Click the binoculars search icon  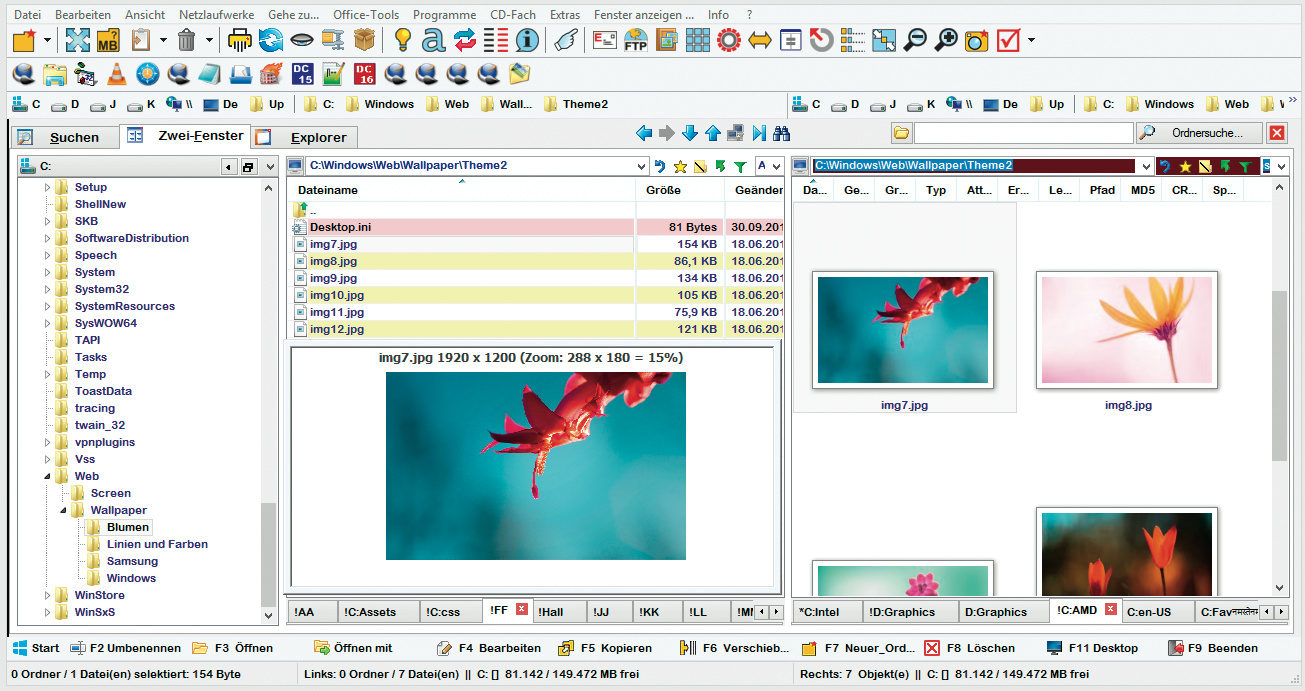[782, 134]
